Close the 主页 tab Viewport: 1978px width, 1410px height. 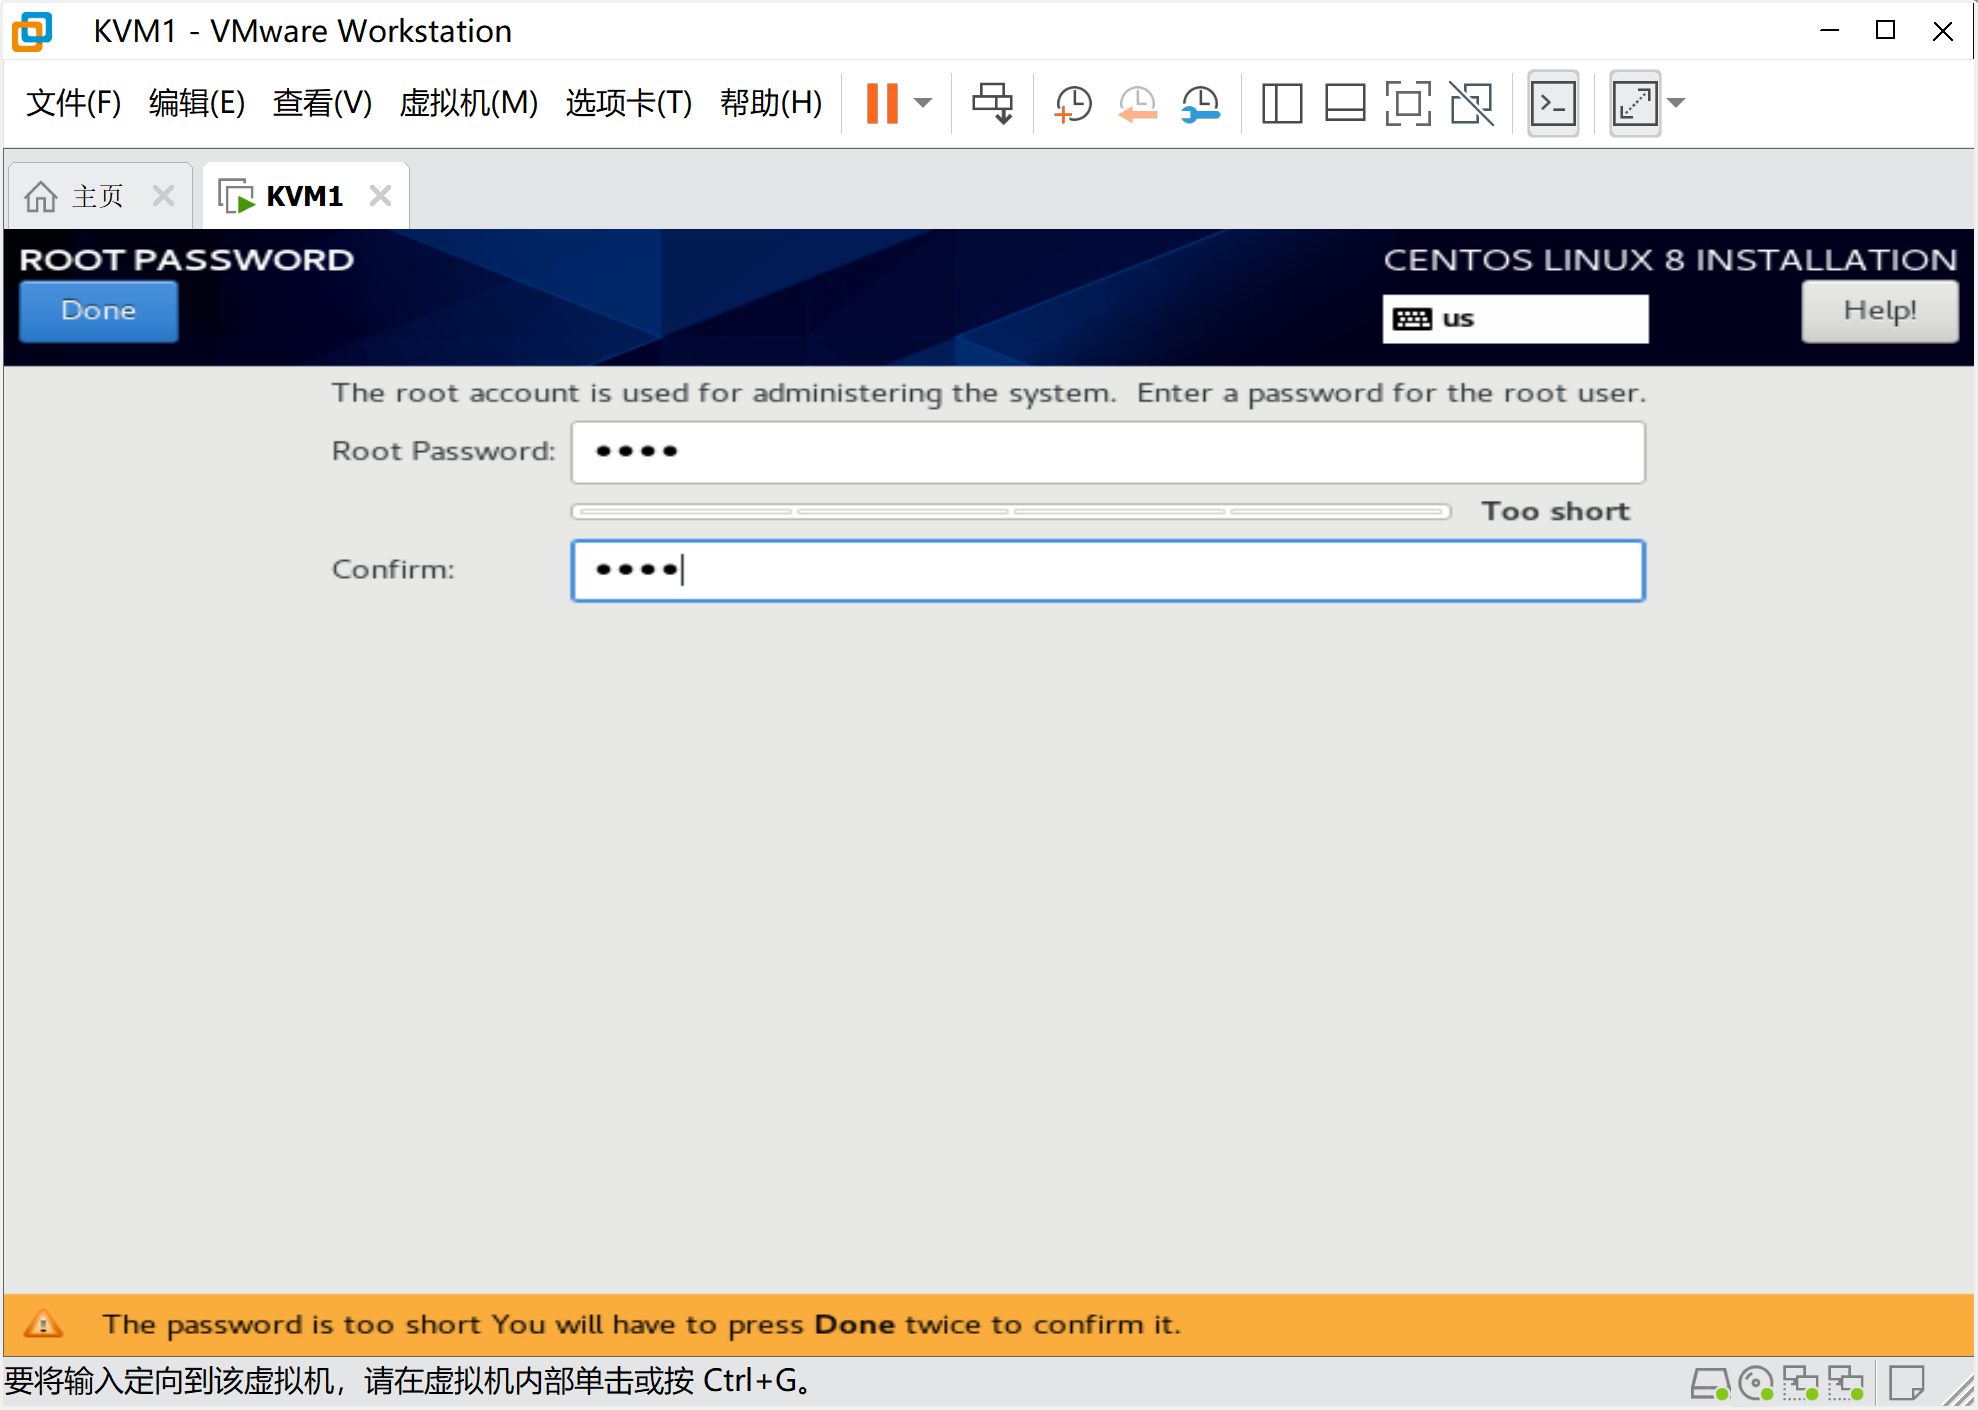tap(163, 196)
